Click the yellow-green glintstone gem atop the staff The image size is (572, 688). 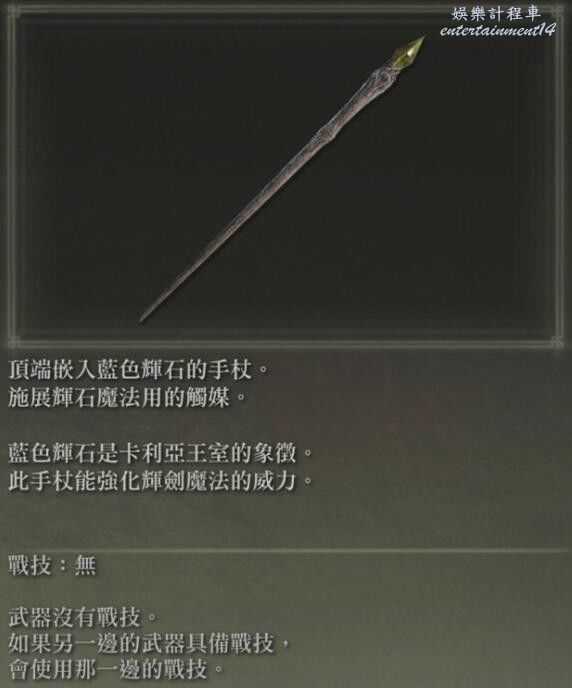(410, 53)
